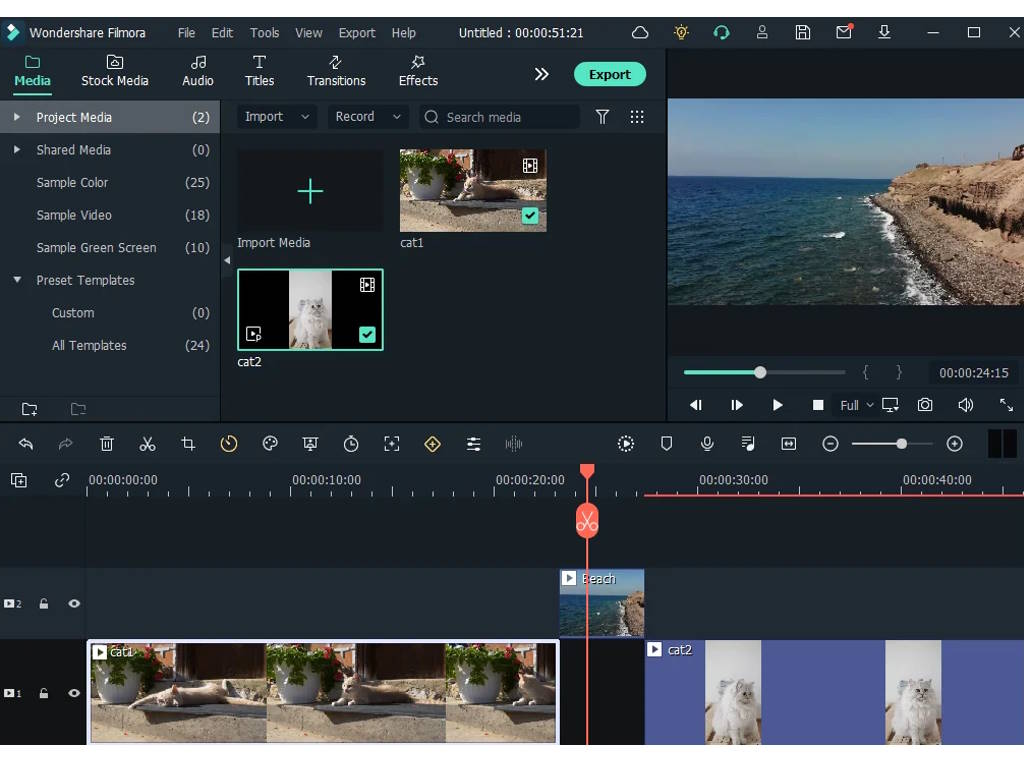The image size is (1024, 768).
Task: Open the cloud icon in title bar
Action: pos(640,33)
